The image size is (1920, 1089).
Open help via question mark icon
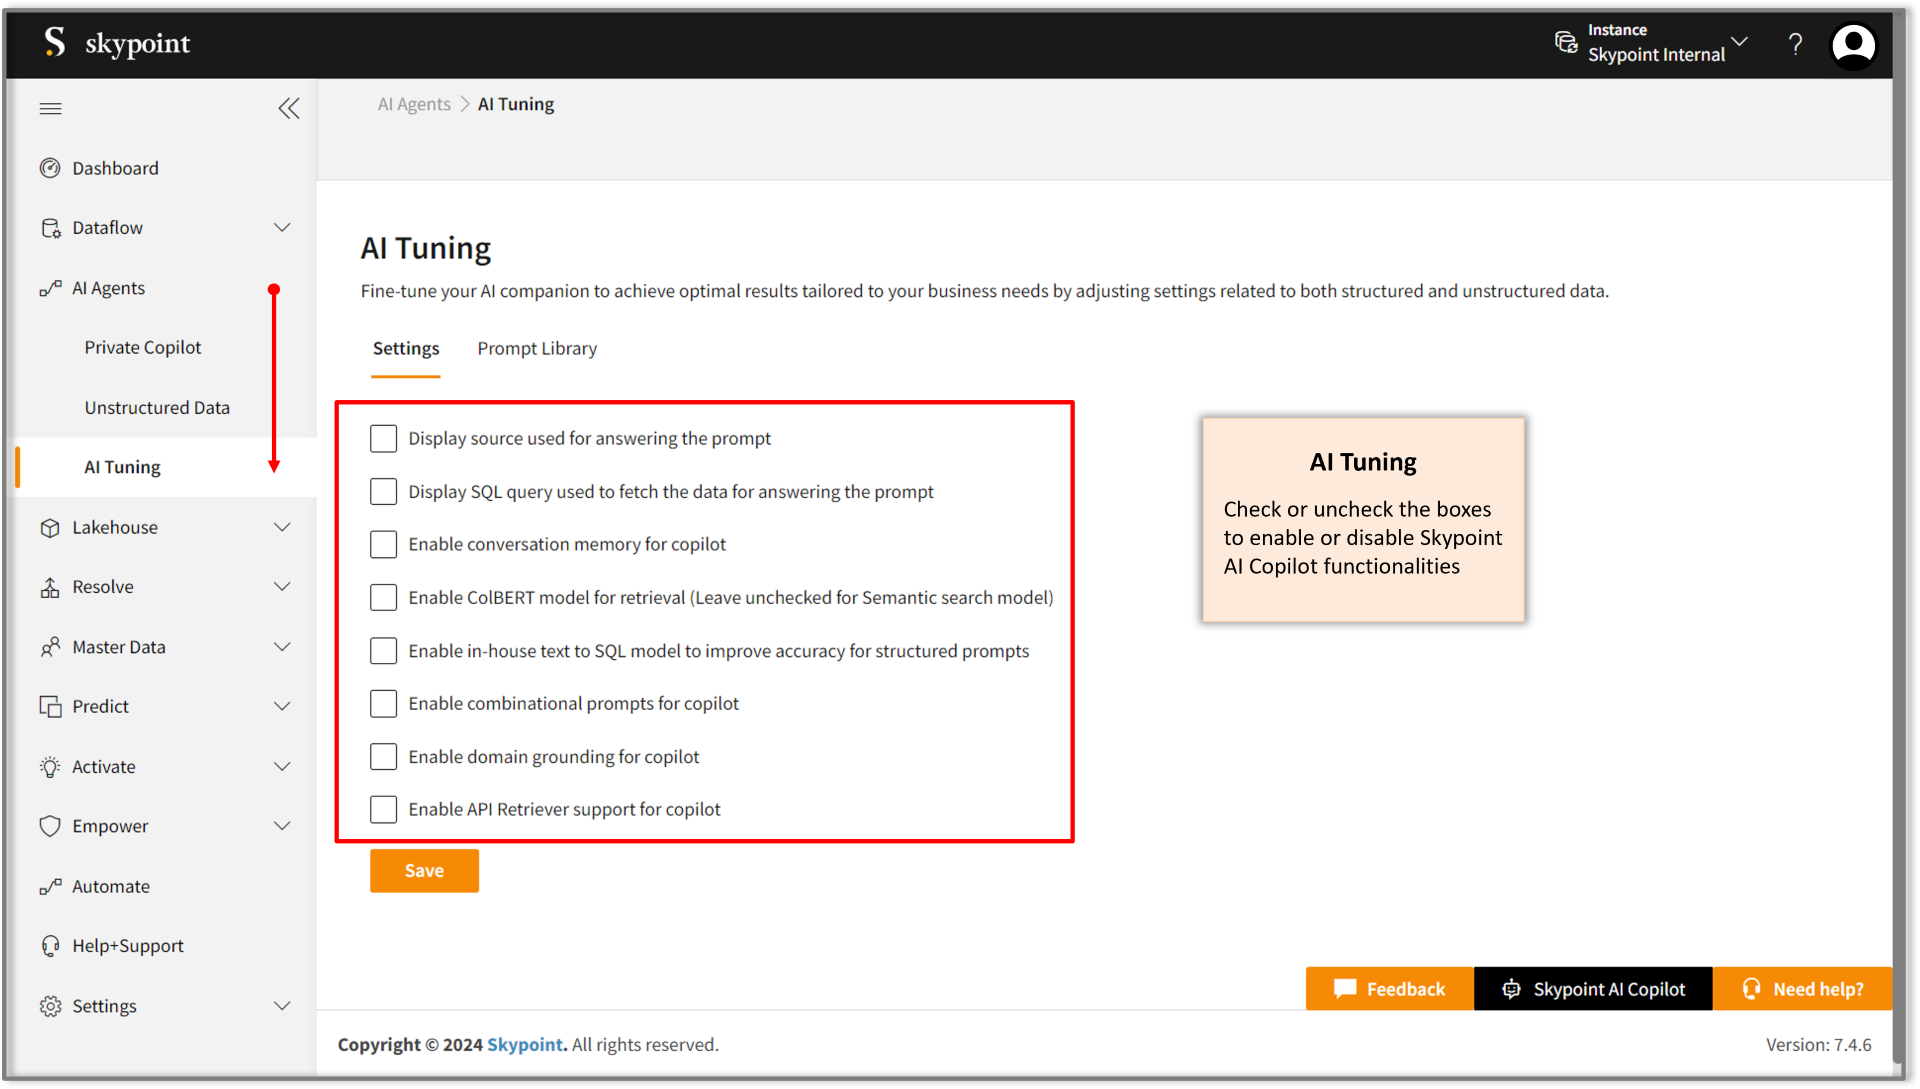[1795, 44]
